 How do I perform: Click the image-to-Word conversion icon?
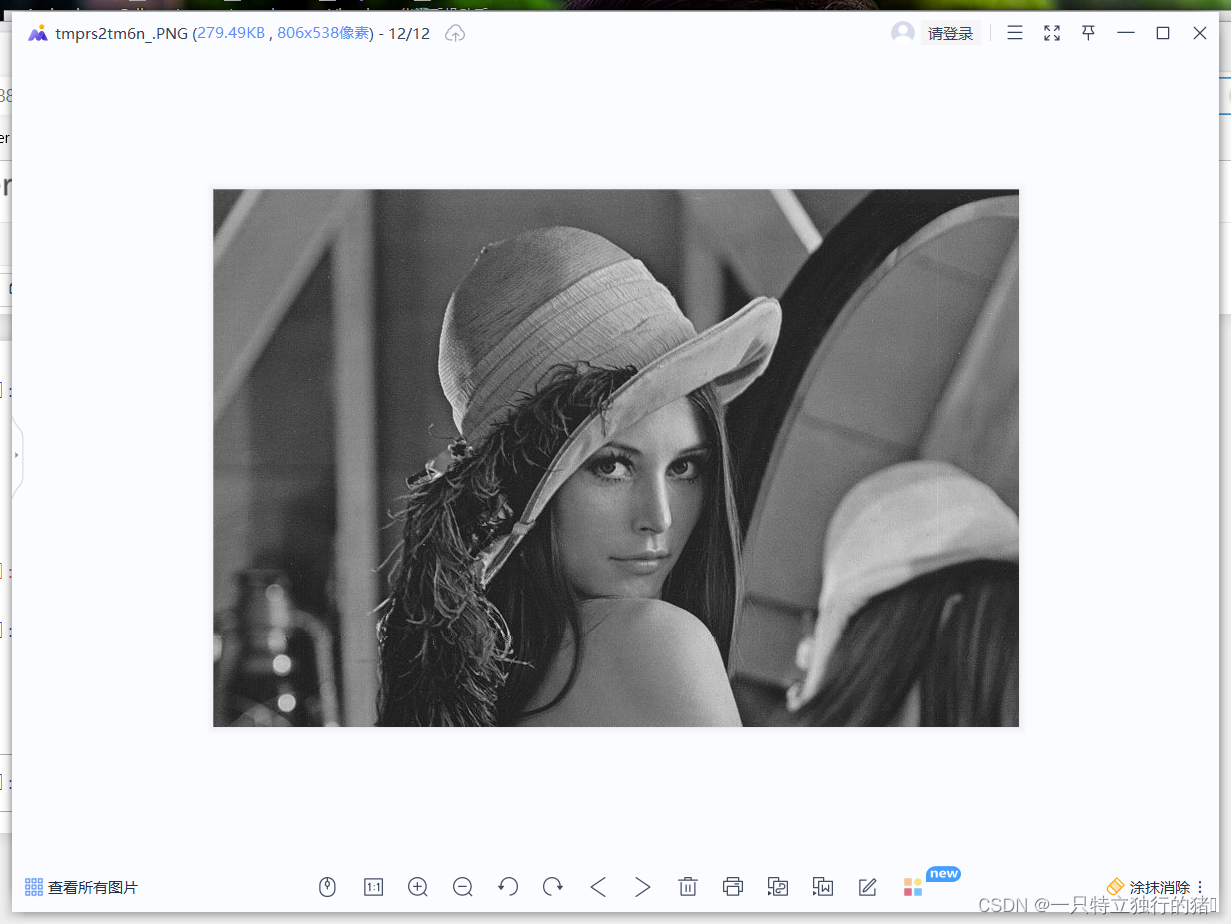click(x=823, y=887)
